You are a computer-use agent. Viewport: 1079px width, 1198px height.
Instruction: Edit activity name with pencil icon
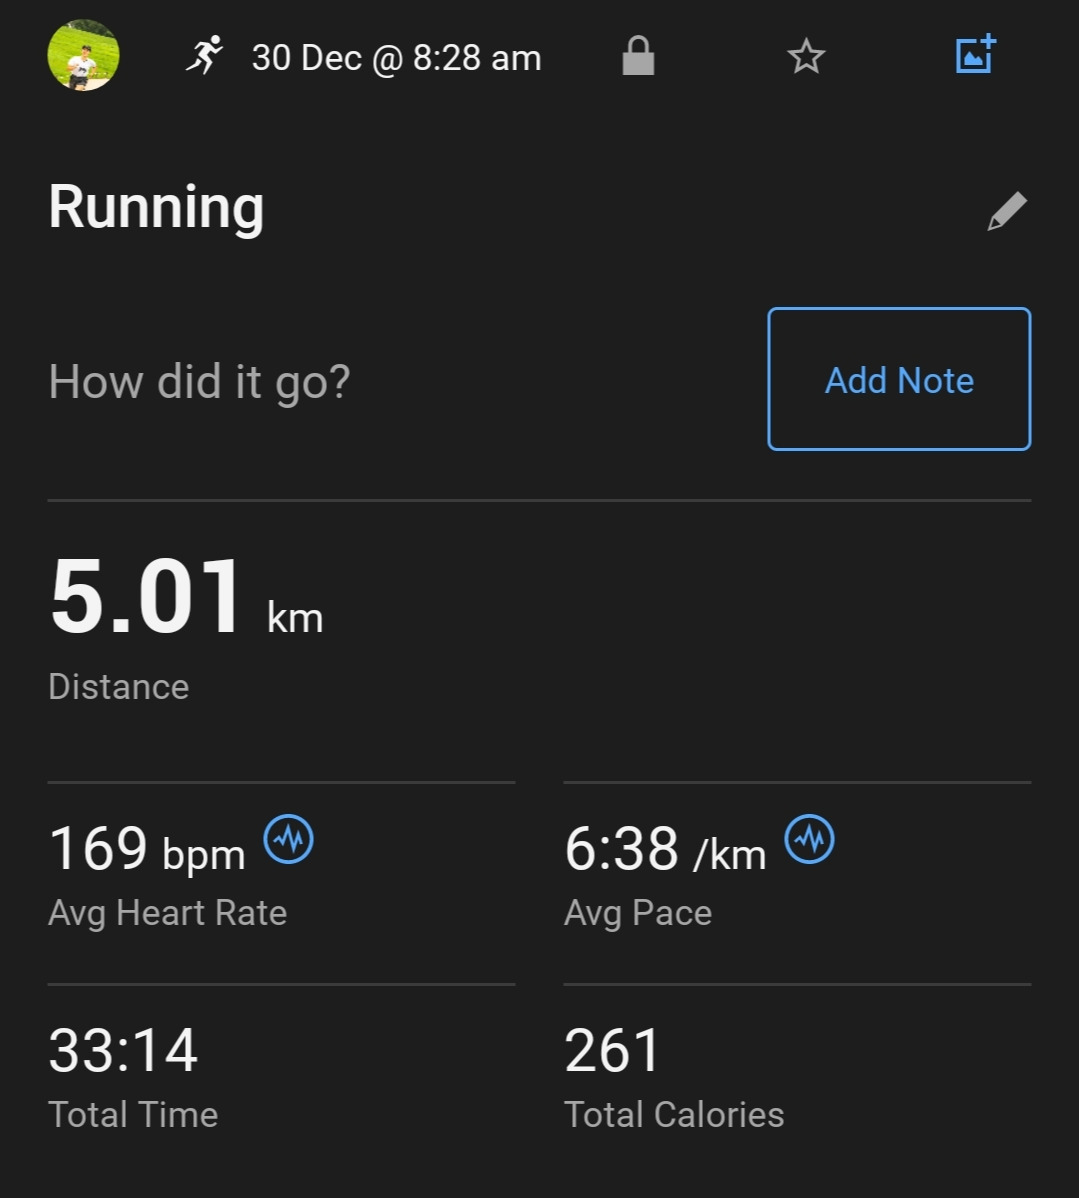click(1006, 211)
